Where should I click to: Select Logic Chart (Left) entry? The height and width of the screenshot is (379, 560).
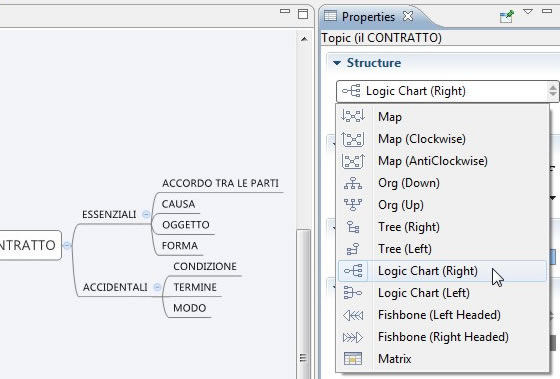442,293
